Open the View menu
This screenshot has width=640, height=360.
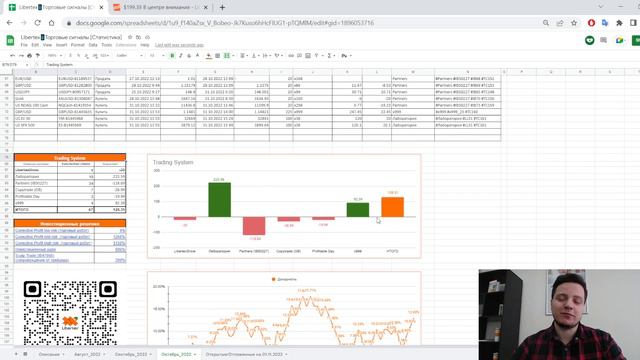click(x=47, y=45)
